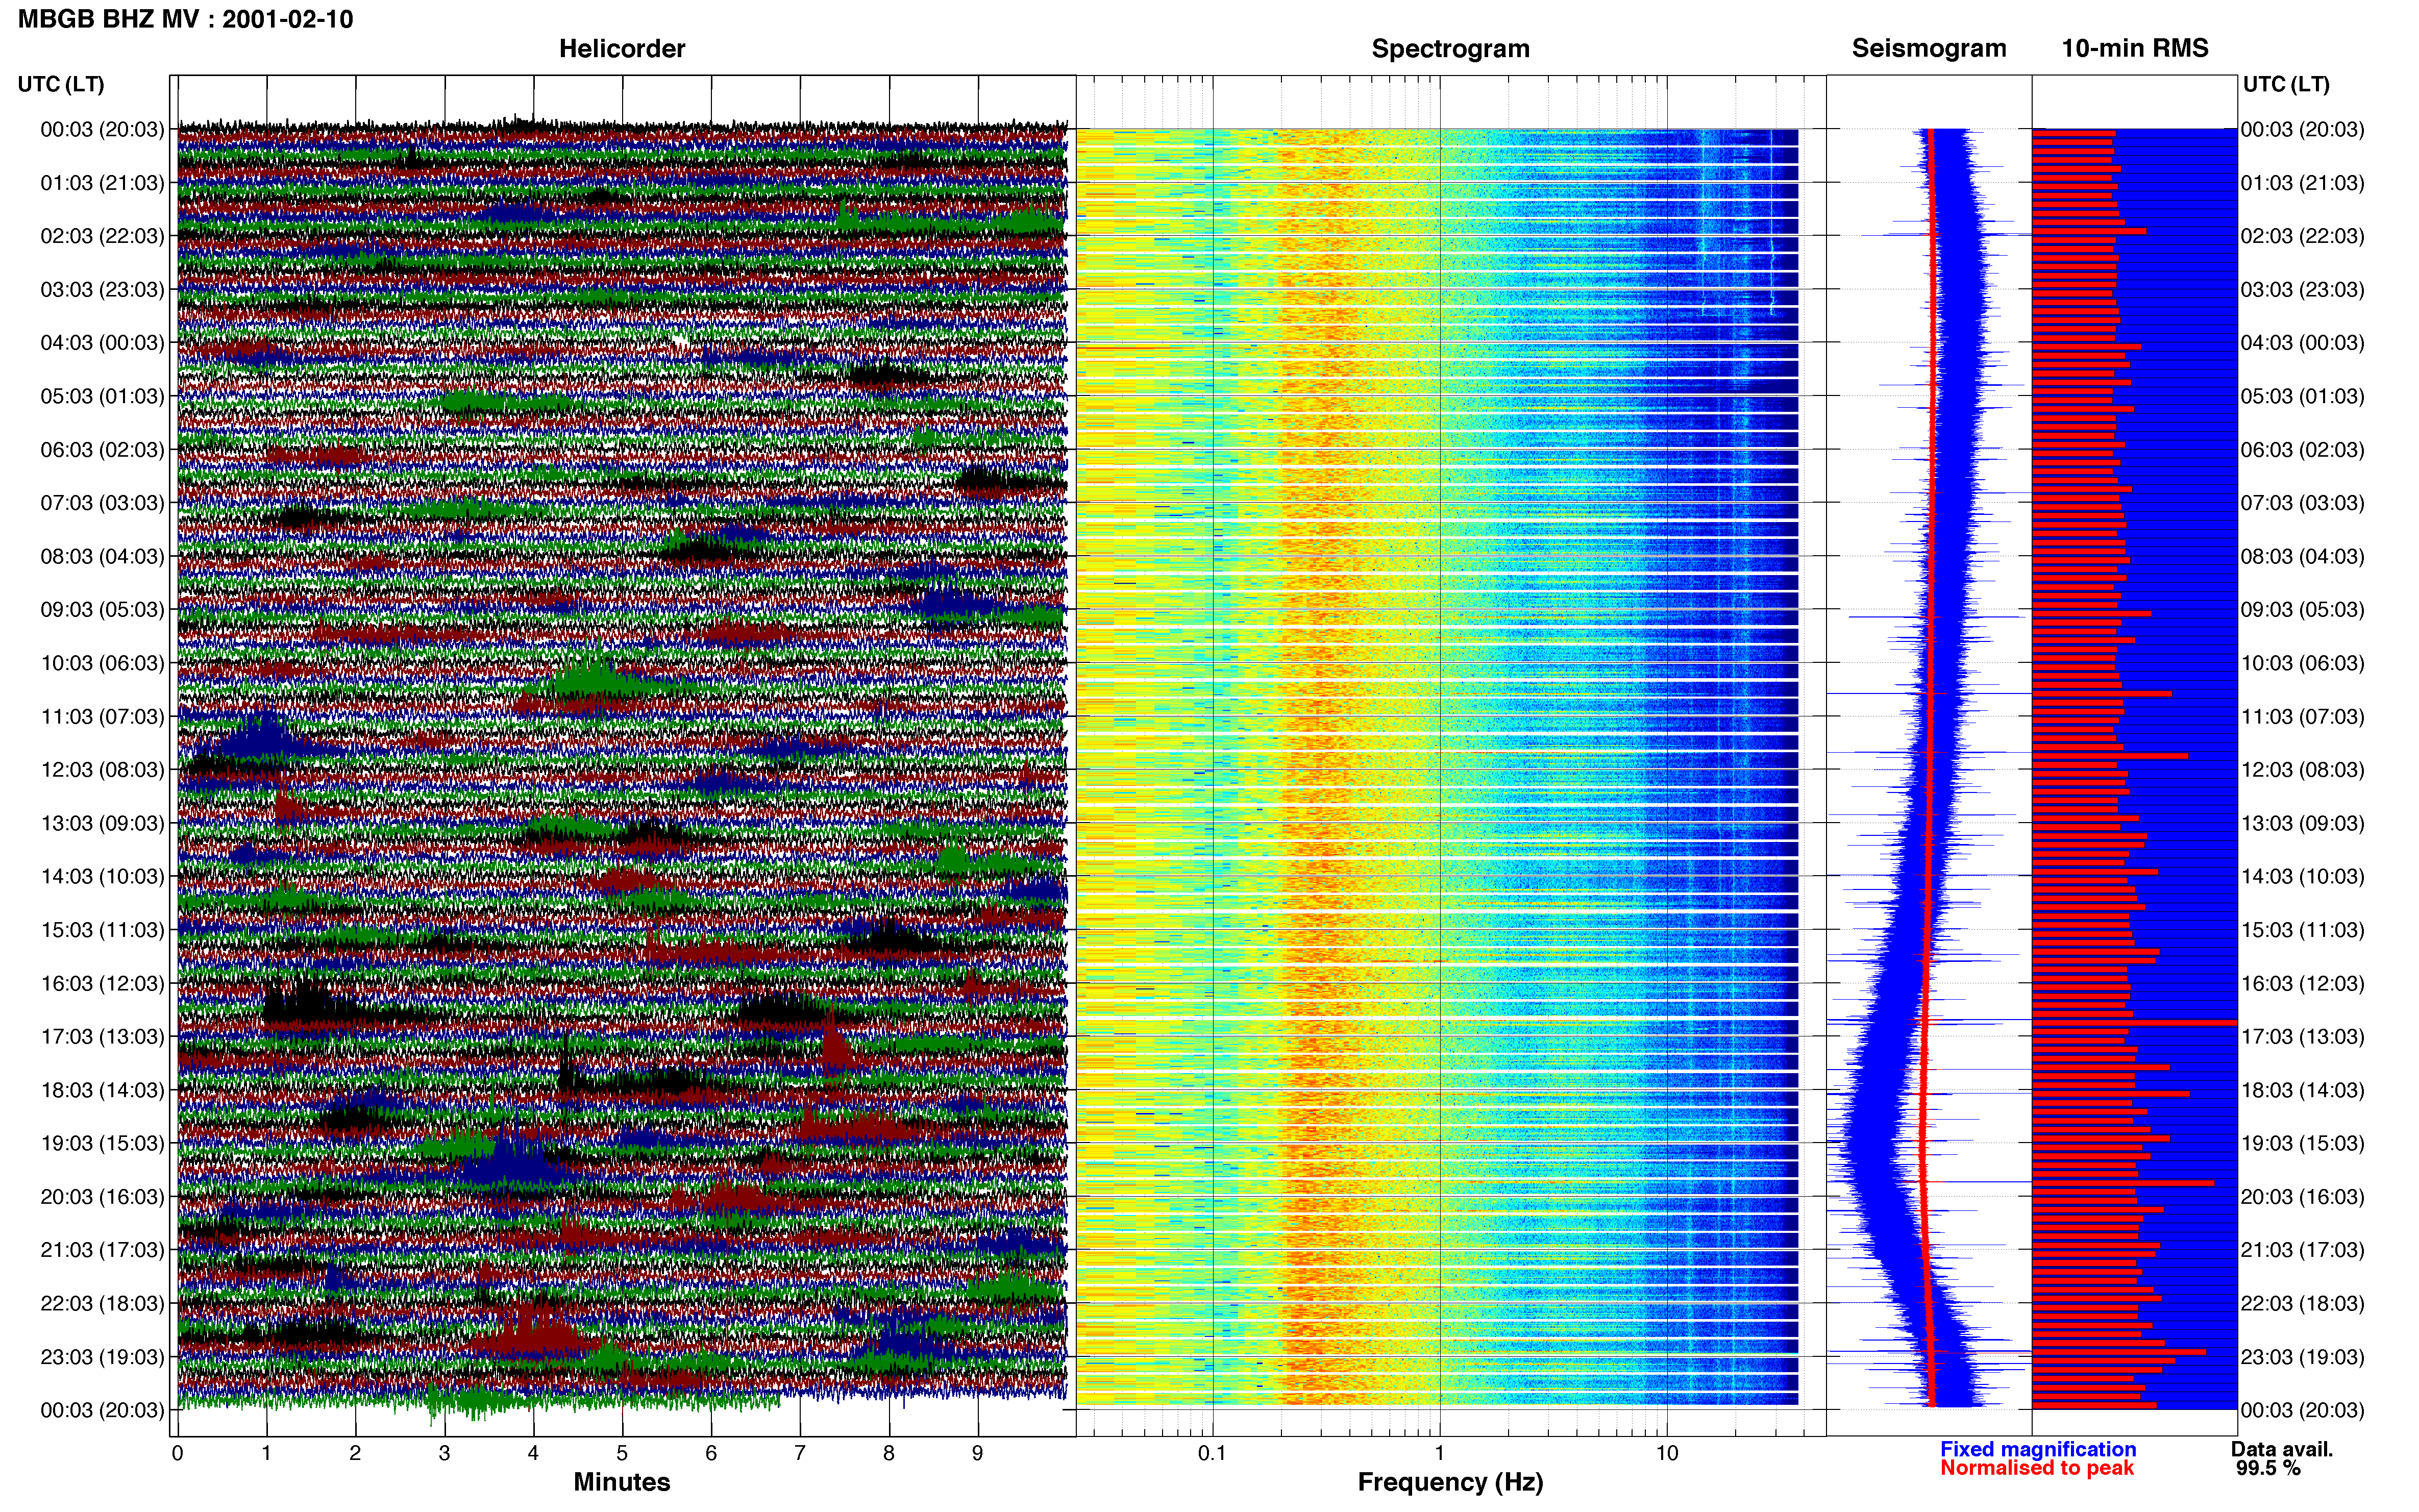Select RMS-side time label "21:03 (17:03)"
The width and height of the screenshot is (2419, 1512).
tap(2303, 1250)
